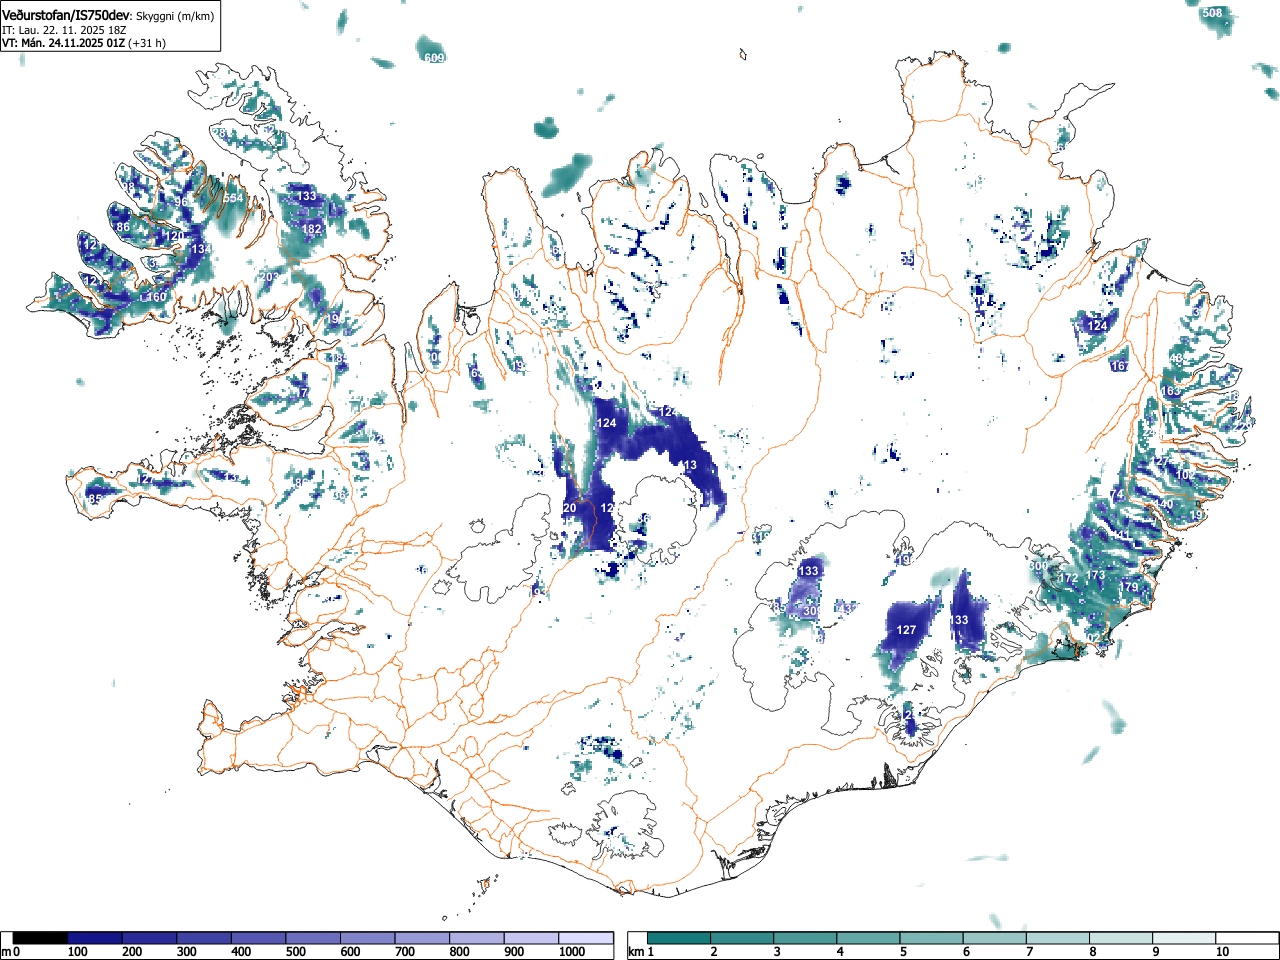Click the 160 visibility value in the Westfjords

[x=157, y=297]
